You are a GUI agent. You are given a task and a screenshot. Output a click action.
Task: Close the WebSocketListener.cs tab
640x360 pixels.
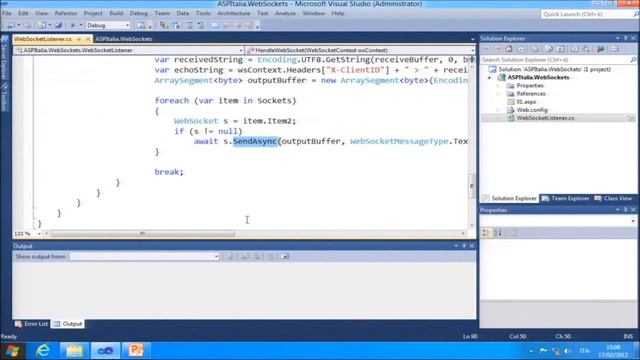coord(88,39)
